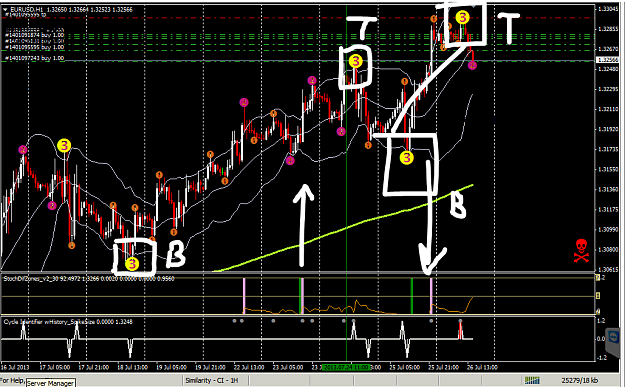Screen dimensions: 625x387
Task: Click the 25279/18 kb traffic indicator
Action: (x=580, y=380)
